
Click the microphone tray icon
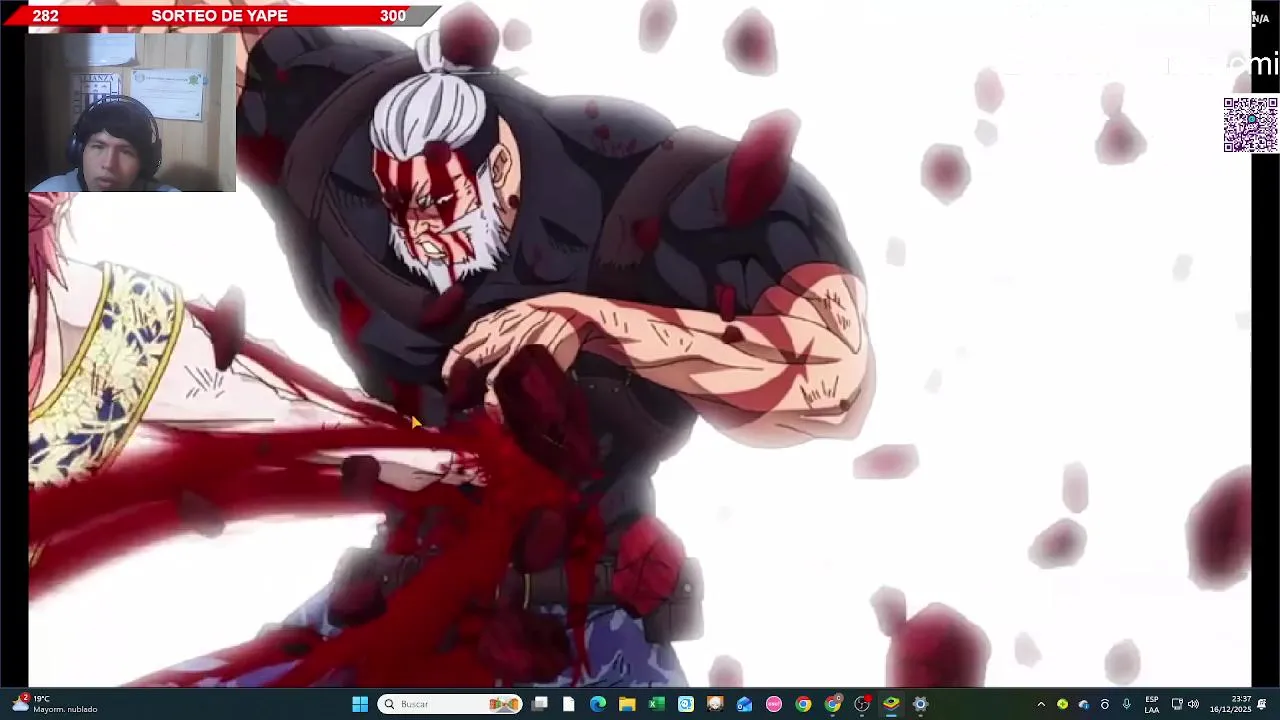click(x=1126, y=704)
